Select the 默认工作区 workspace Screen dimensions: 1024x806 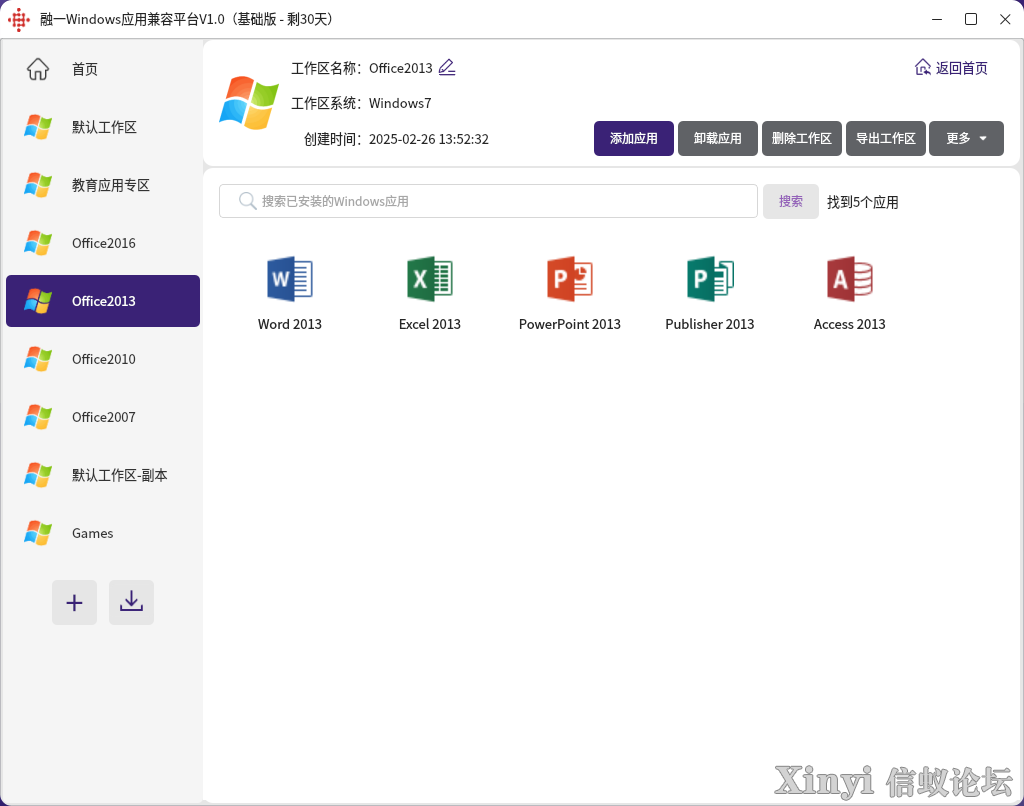point(103,127)
